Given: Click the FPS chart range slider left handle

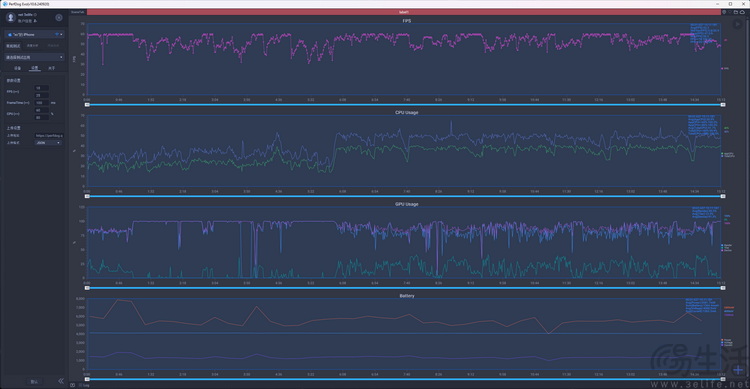Looking at the screenshot, I should (87, 104).
